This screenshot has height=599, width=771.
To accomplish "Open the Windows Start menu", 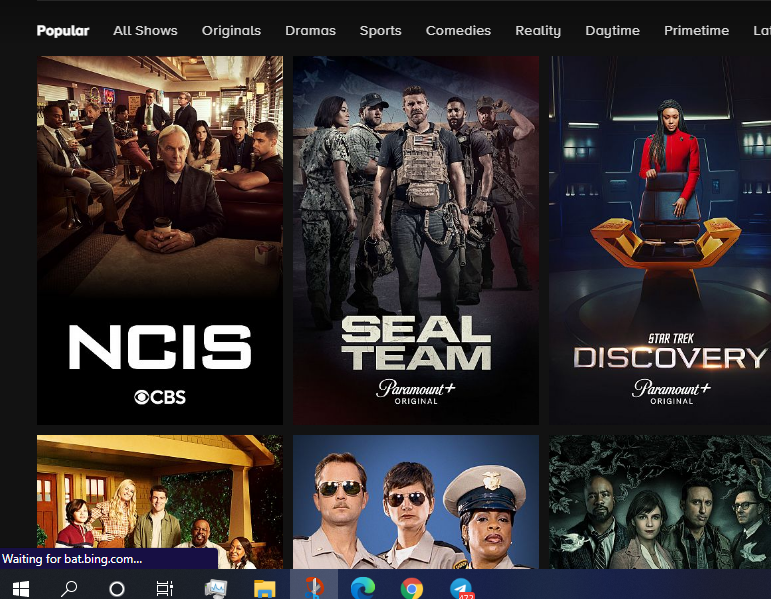I will [21, 588].
